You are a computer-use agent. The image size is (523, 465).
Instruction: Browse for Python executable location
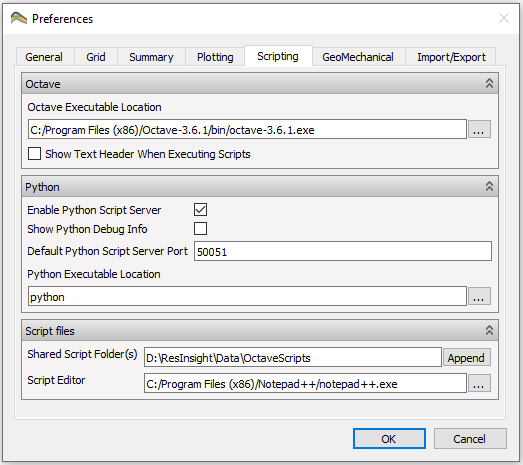(x=479, y=296)
